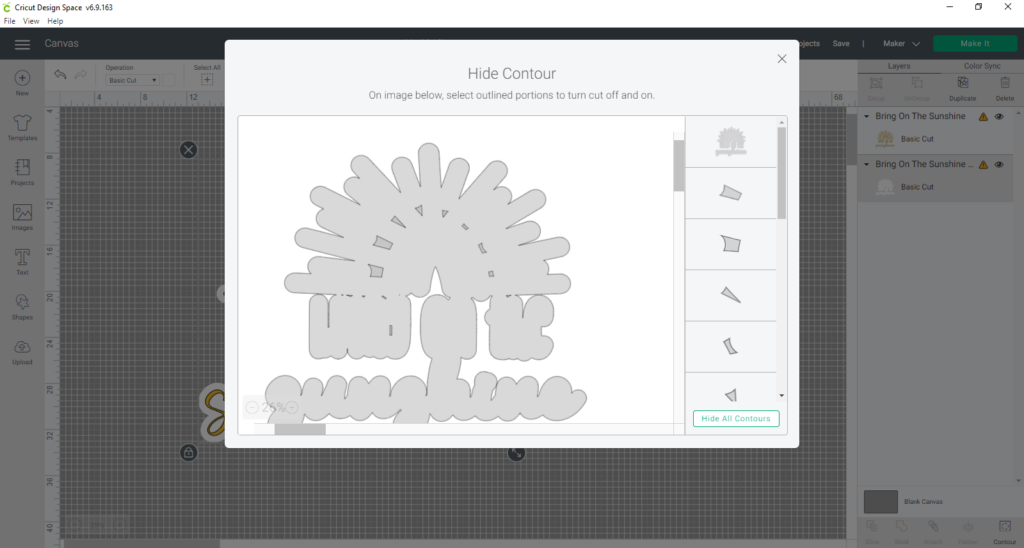Toggle the full image contour thumbnail

point(731,142)
